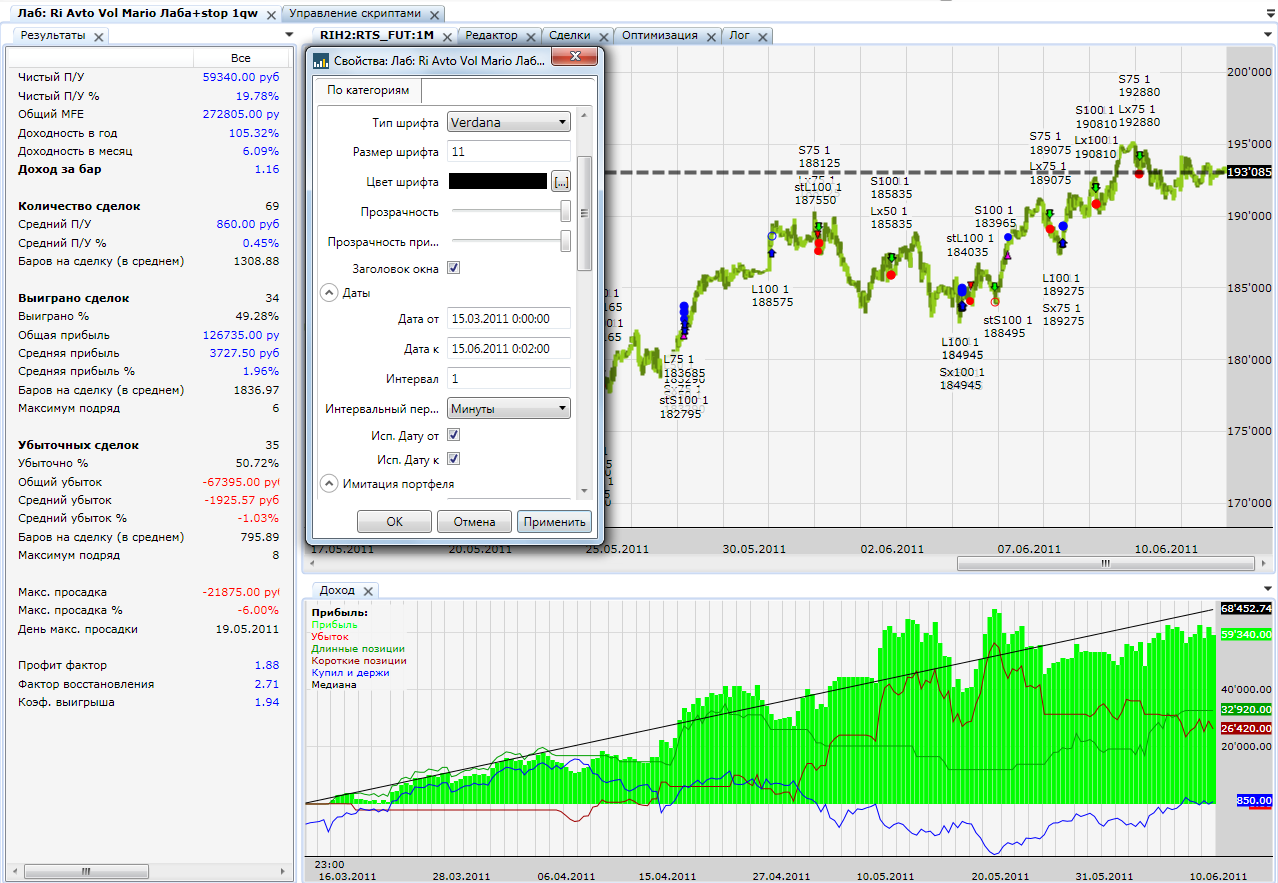Toggle the Заголовок окна checkbox
The image size is (1278, 883).
pos(453,268)
